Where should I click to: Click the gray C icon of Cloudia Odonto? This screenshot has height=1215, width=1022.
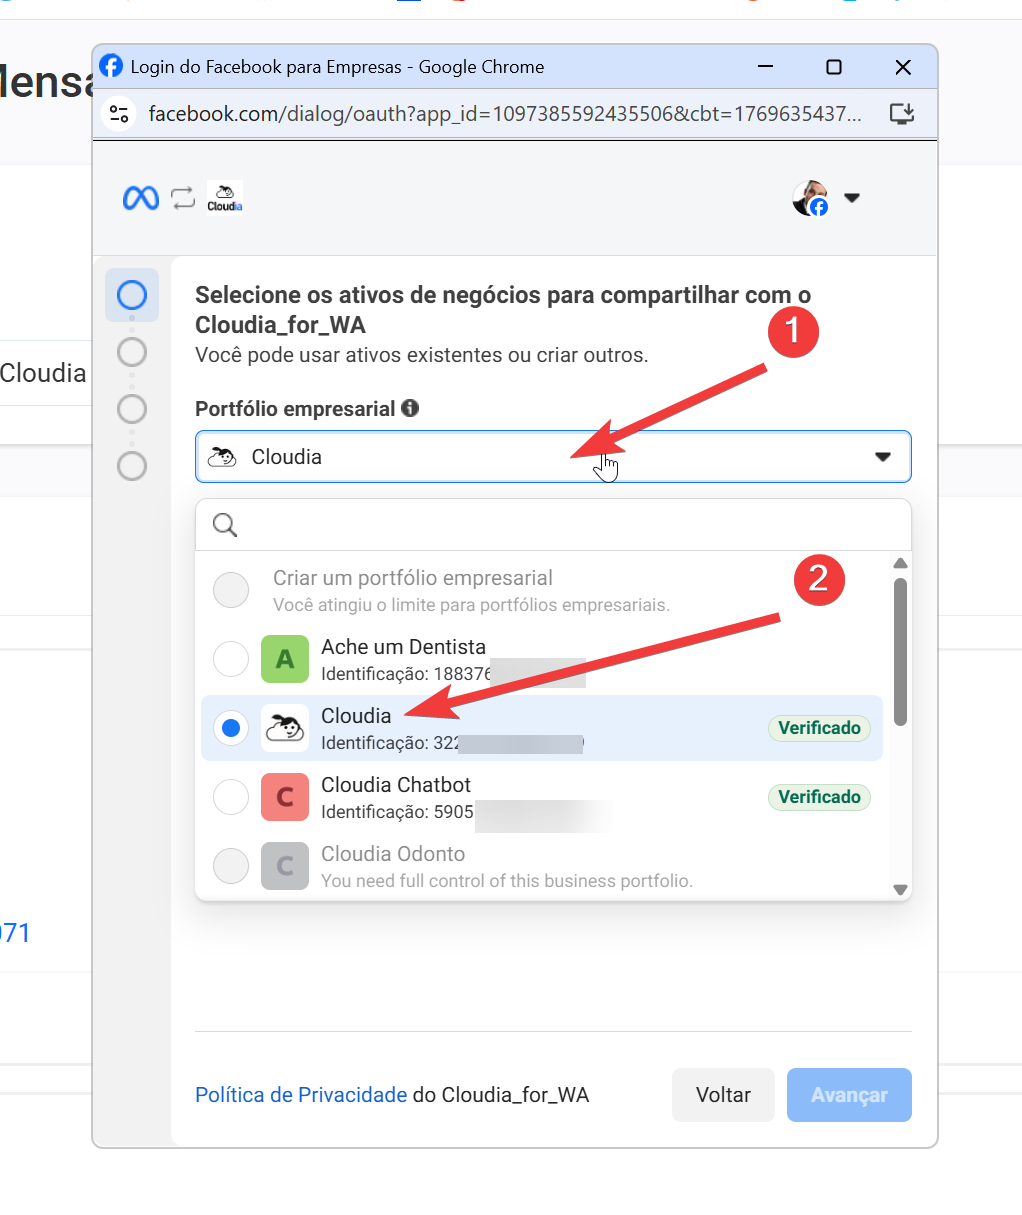[285, 866]
